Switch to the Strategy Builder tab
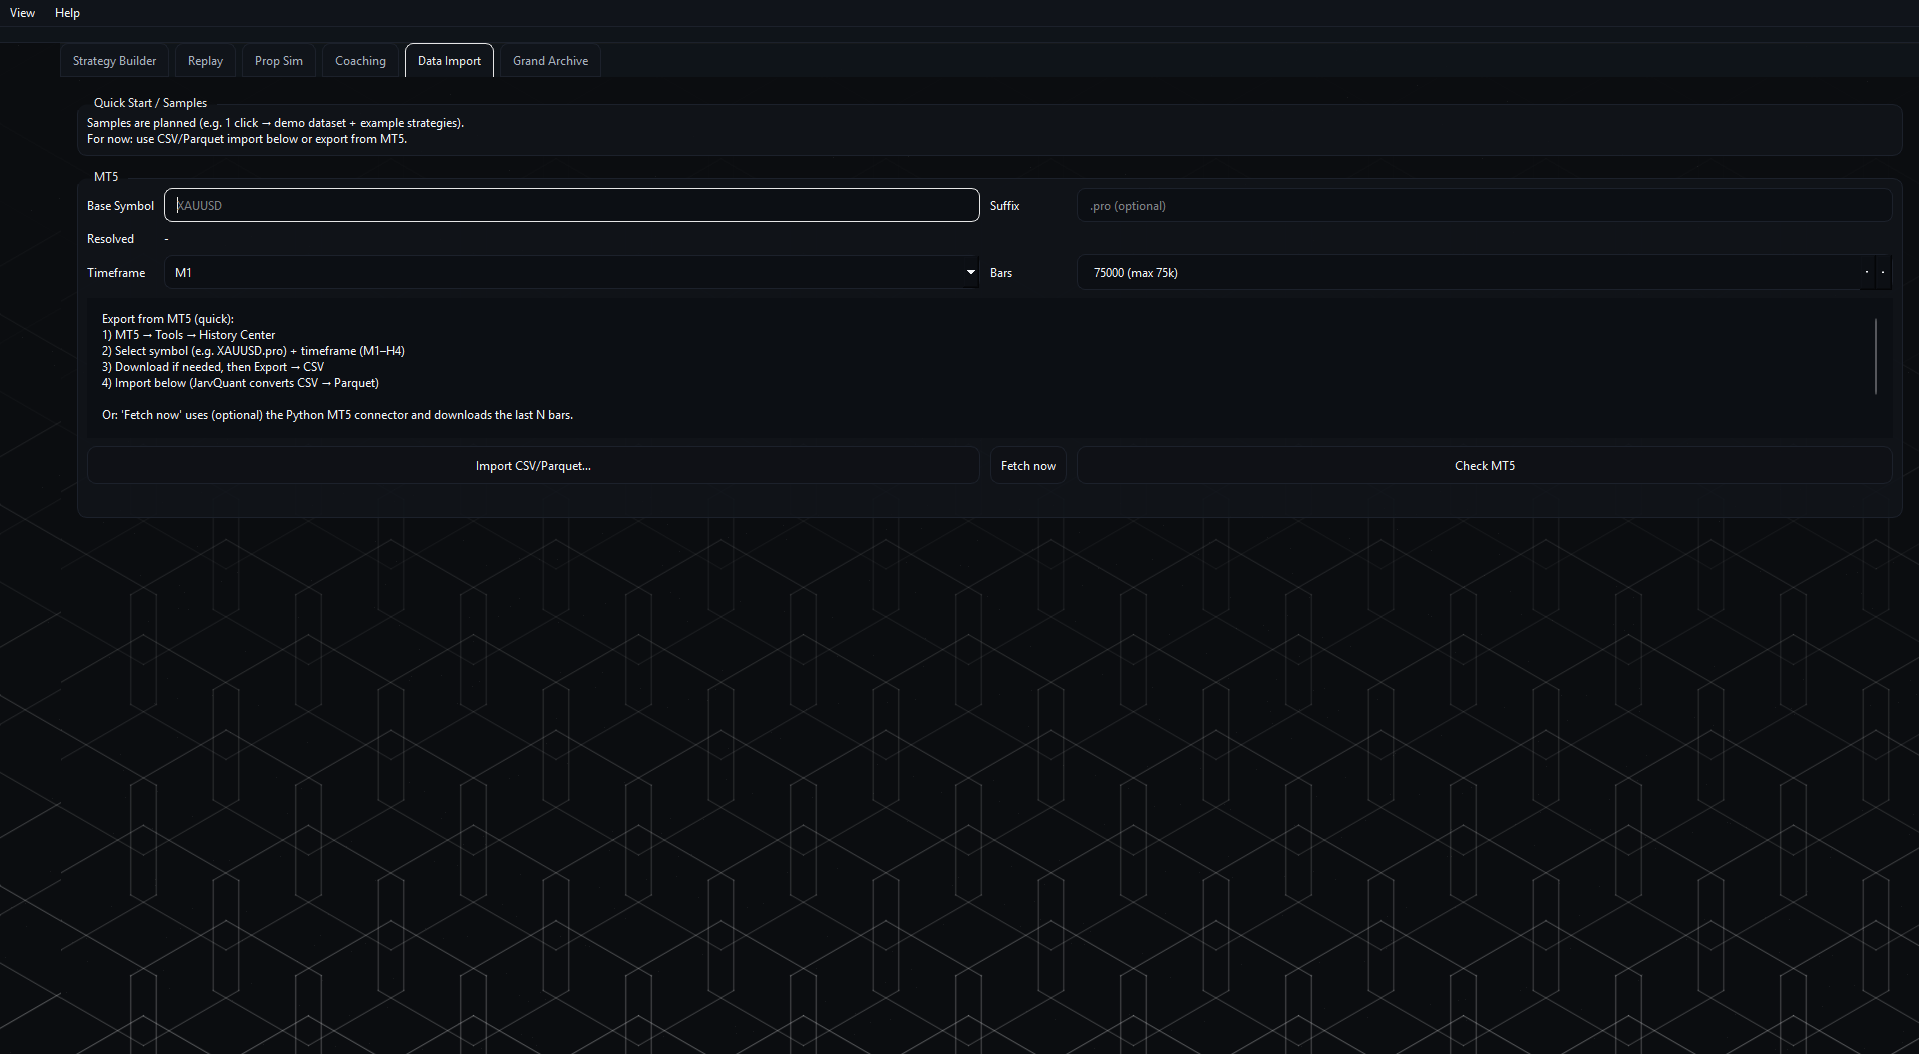This screenshot has width=1919, height=1054. tap(114, 61)
